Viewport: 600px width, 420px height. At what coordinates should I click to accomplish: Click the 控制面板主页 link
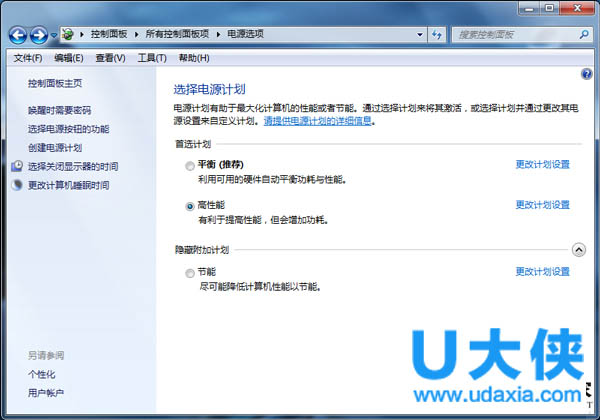tap(55, 83)
